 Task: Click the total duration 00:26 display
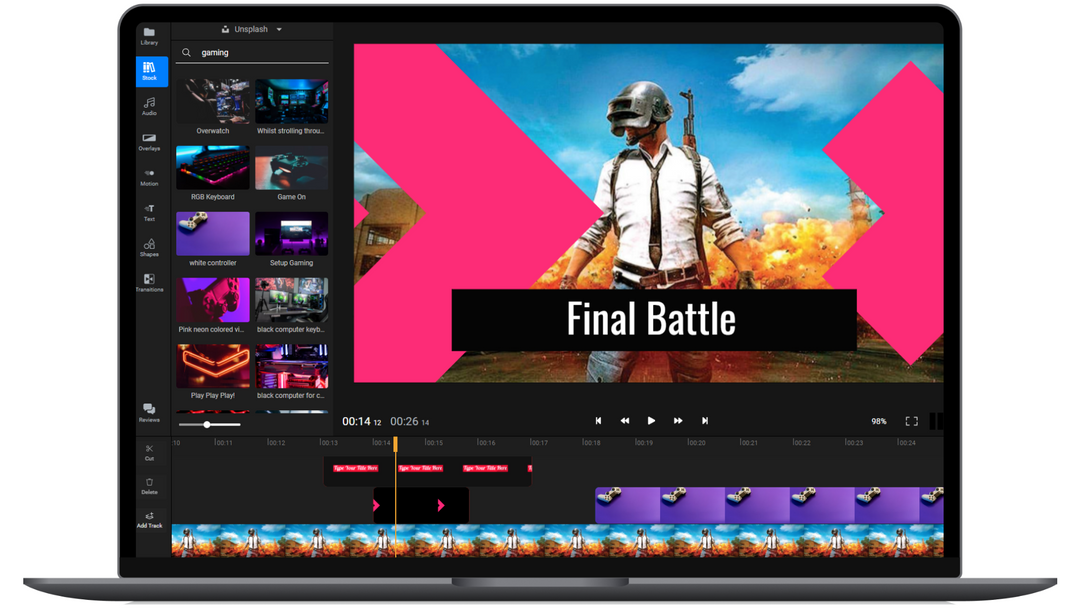click(410, 421)
